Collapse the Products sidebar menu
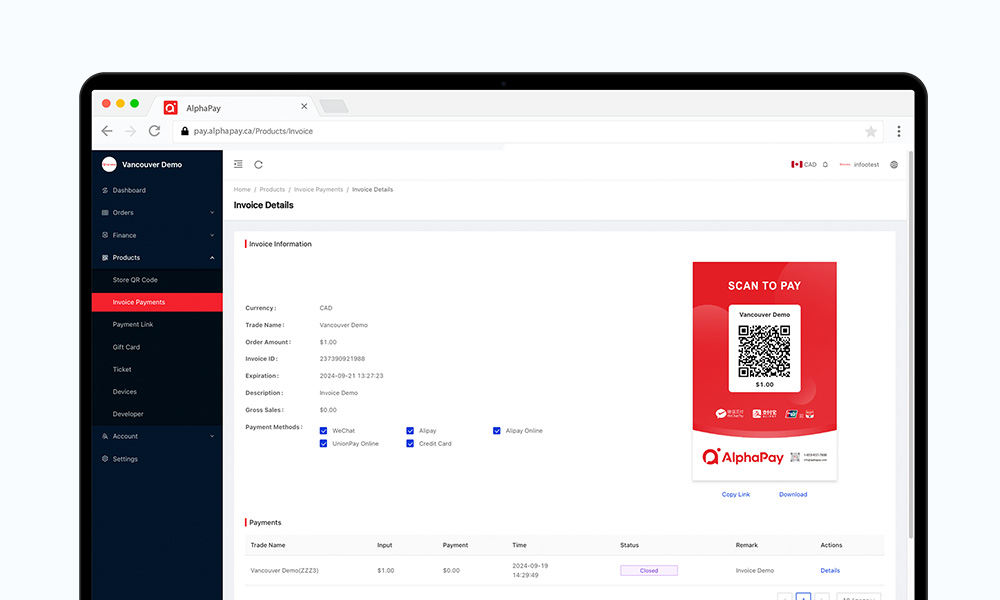 [157, 258]
